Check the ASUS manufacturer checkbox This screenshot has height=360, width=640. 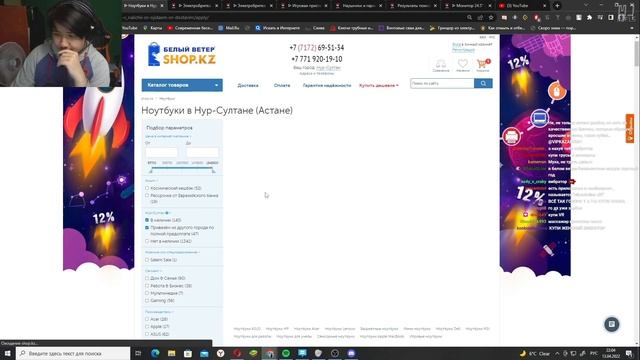coord(147,334)
